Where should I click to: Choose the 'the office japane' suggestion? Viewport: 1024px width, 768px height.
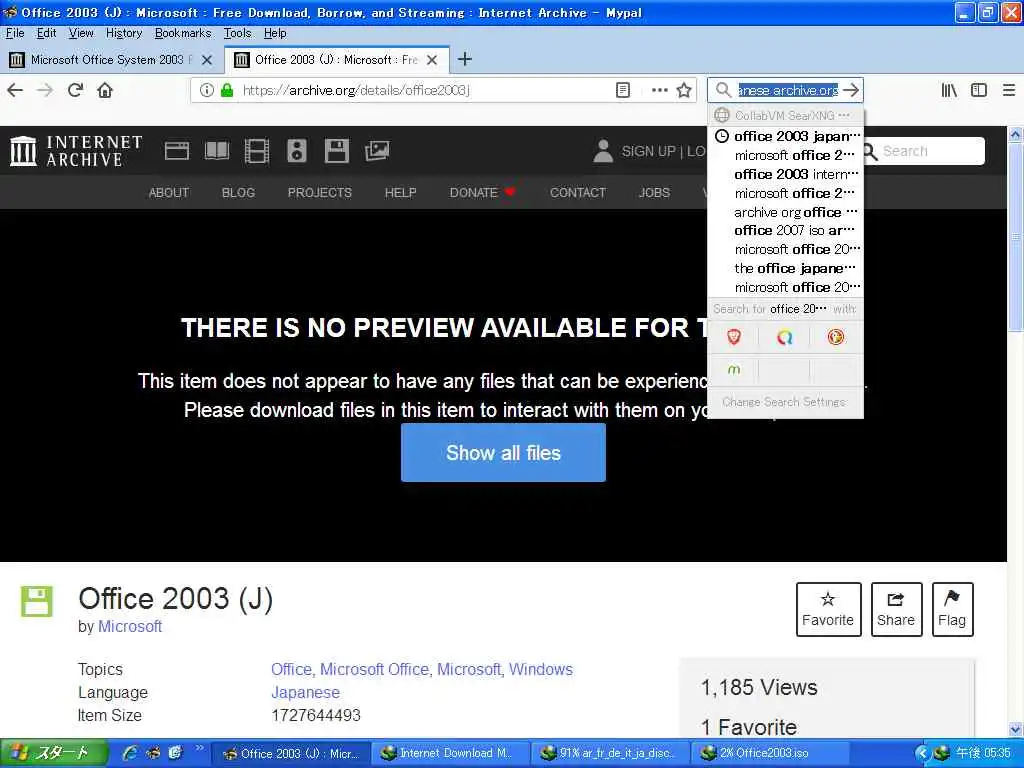point(786,268)
